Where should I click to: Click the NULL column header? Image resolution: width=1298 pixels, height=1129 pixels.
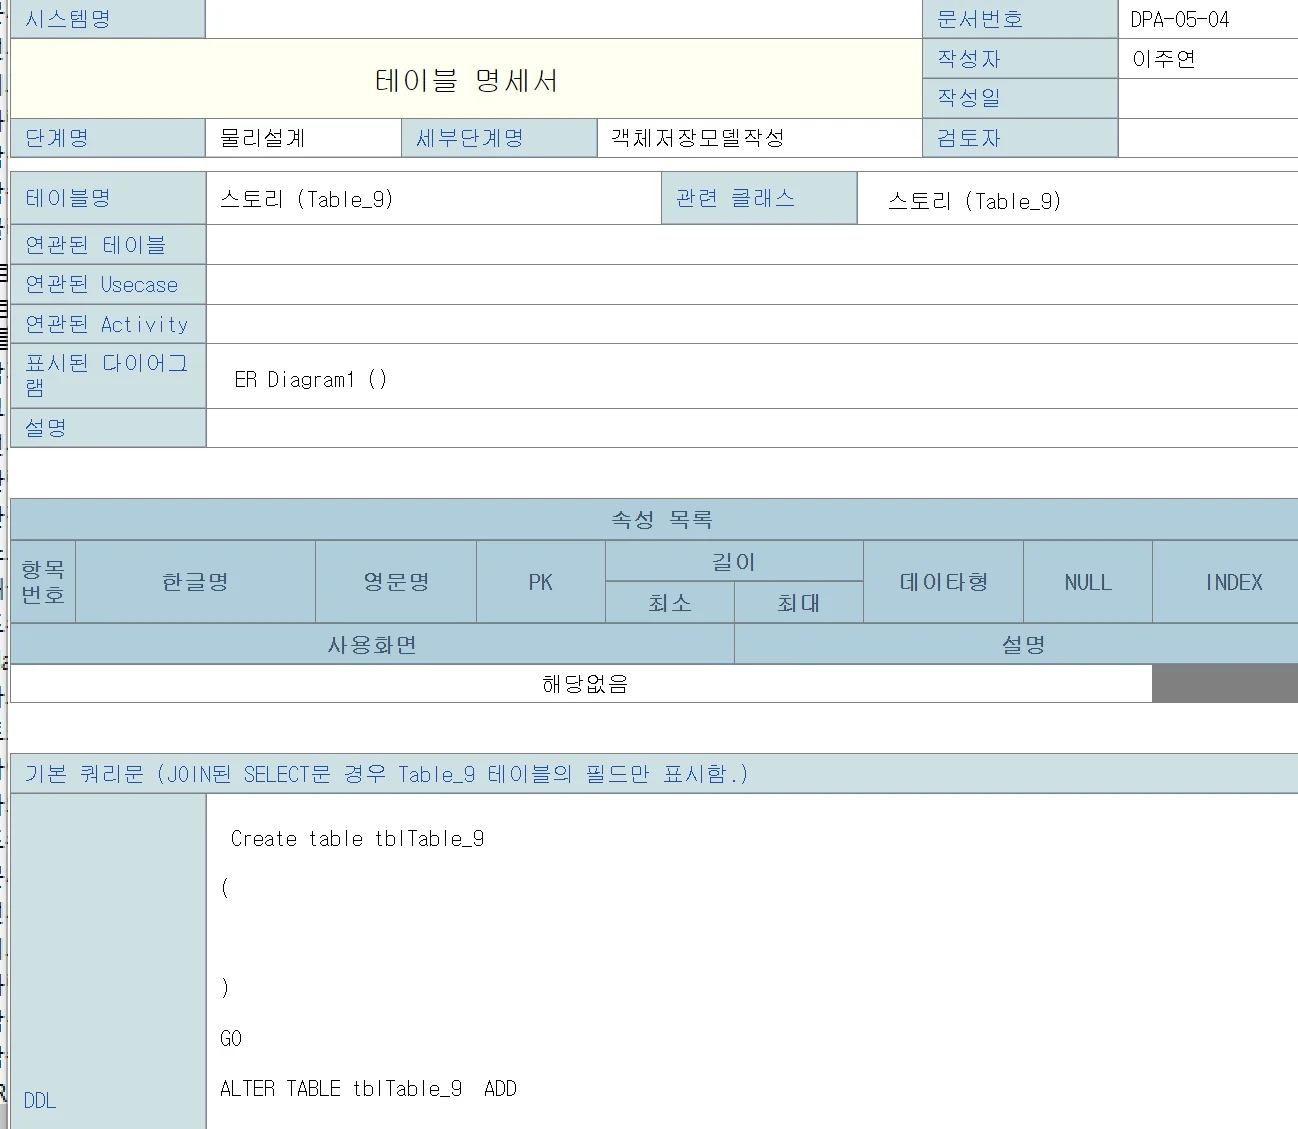point(1088,582)
